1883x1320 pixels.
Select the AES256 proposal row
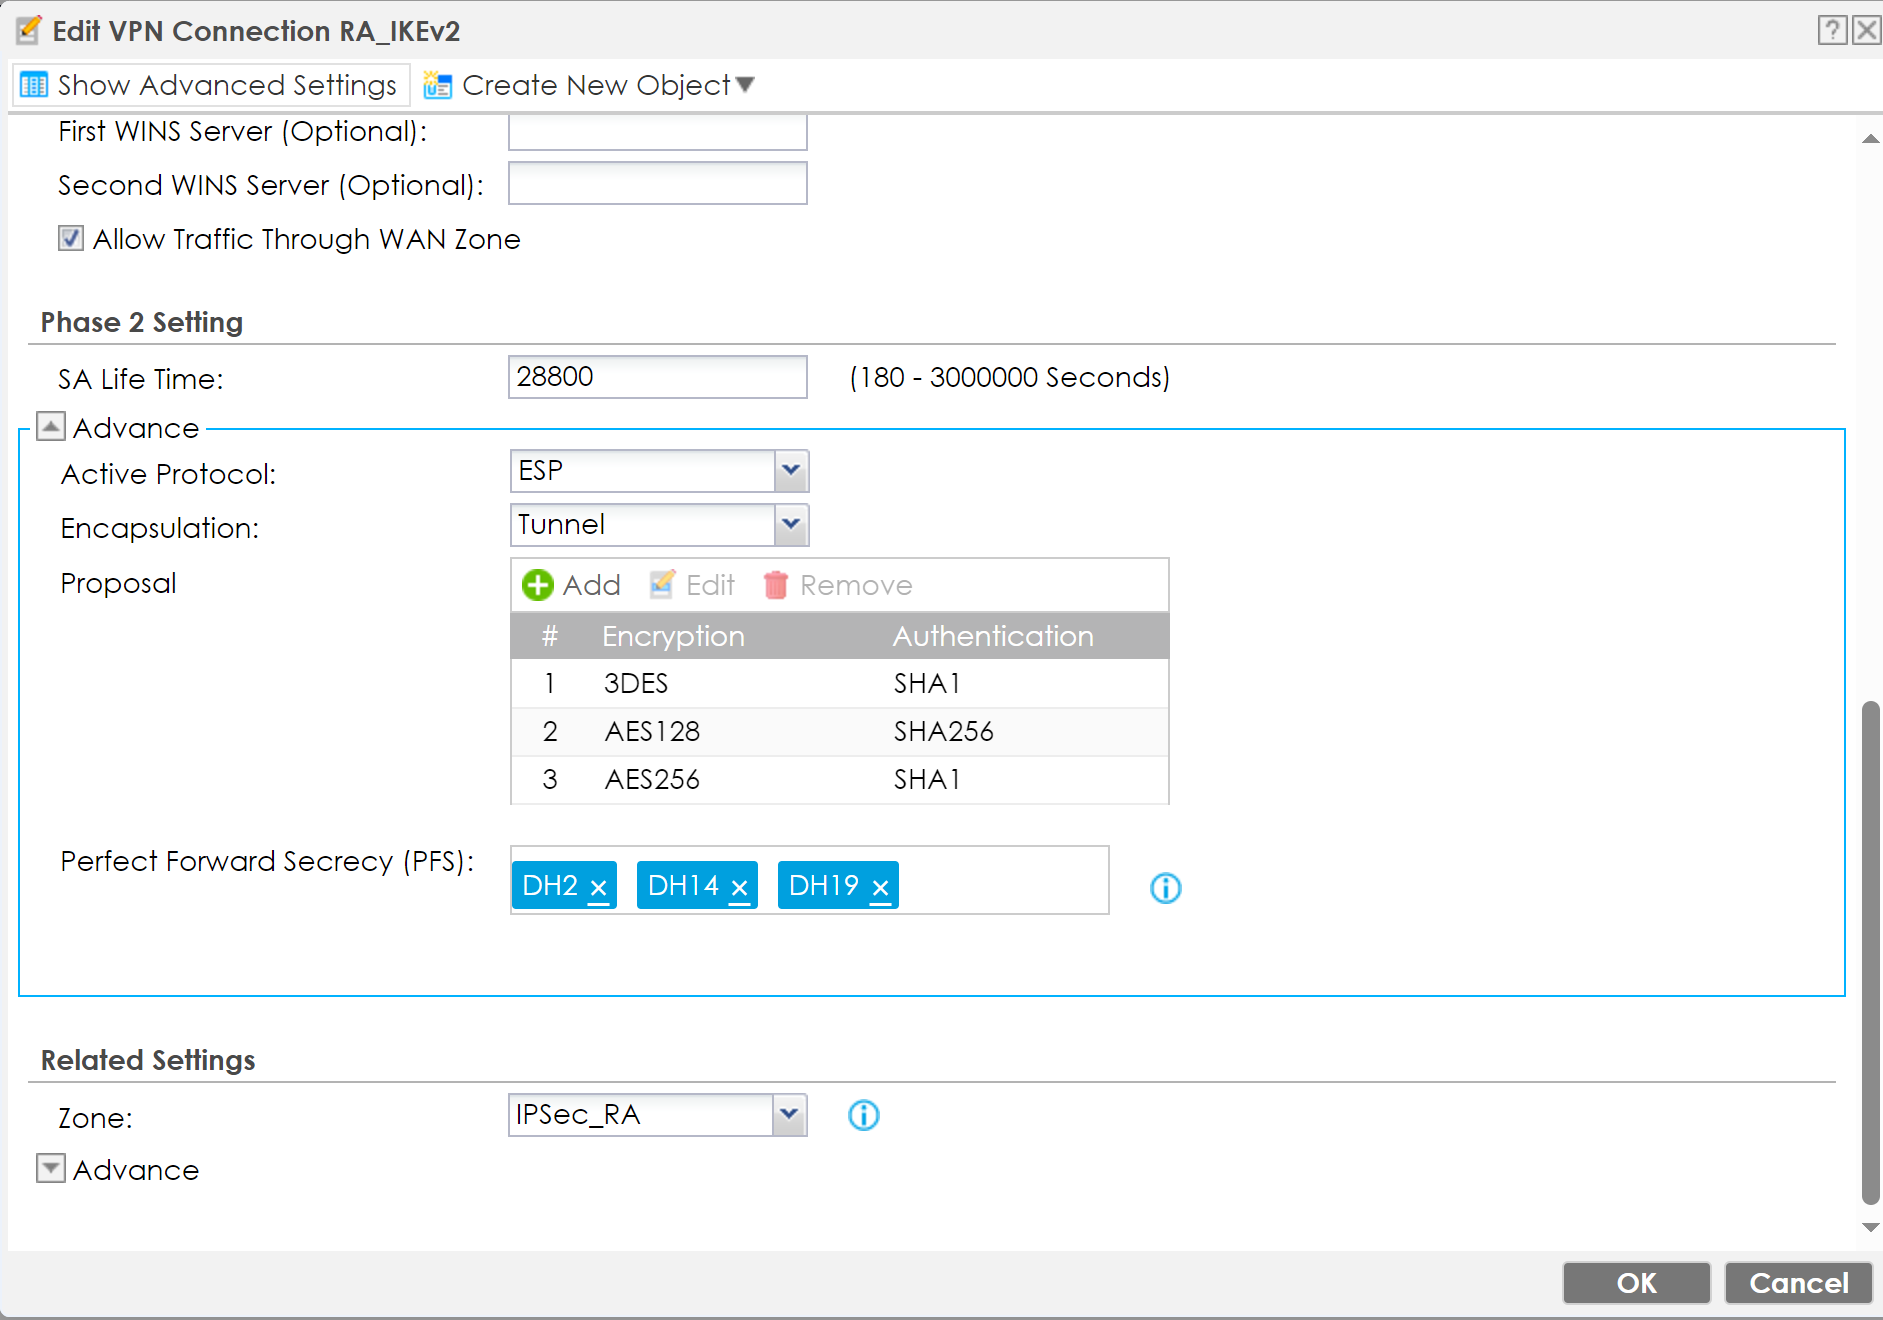coord(840,780)
